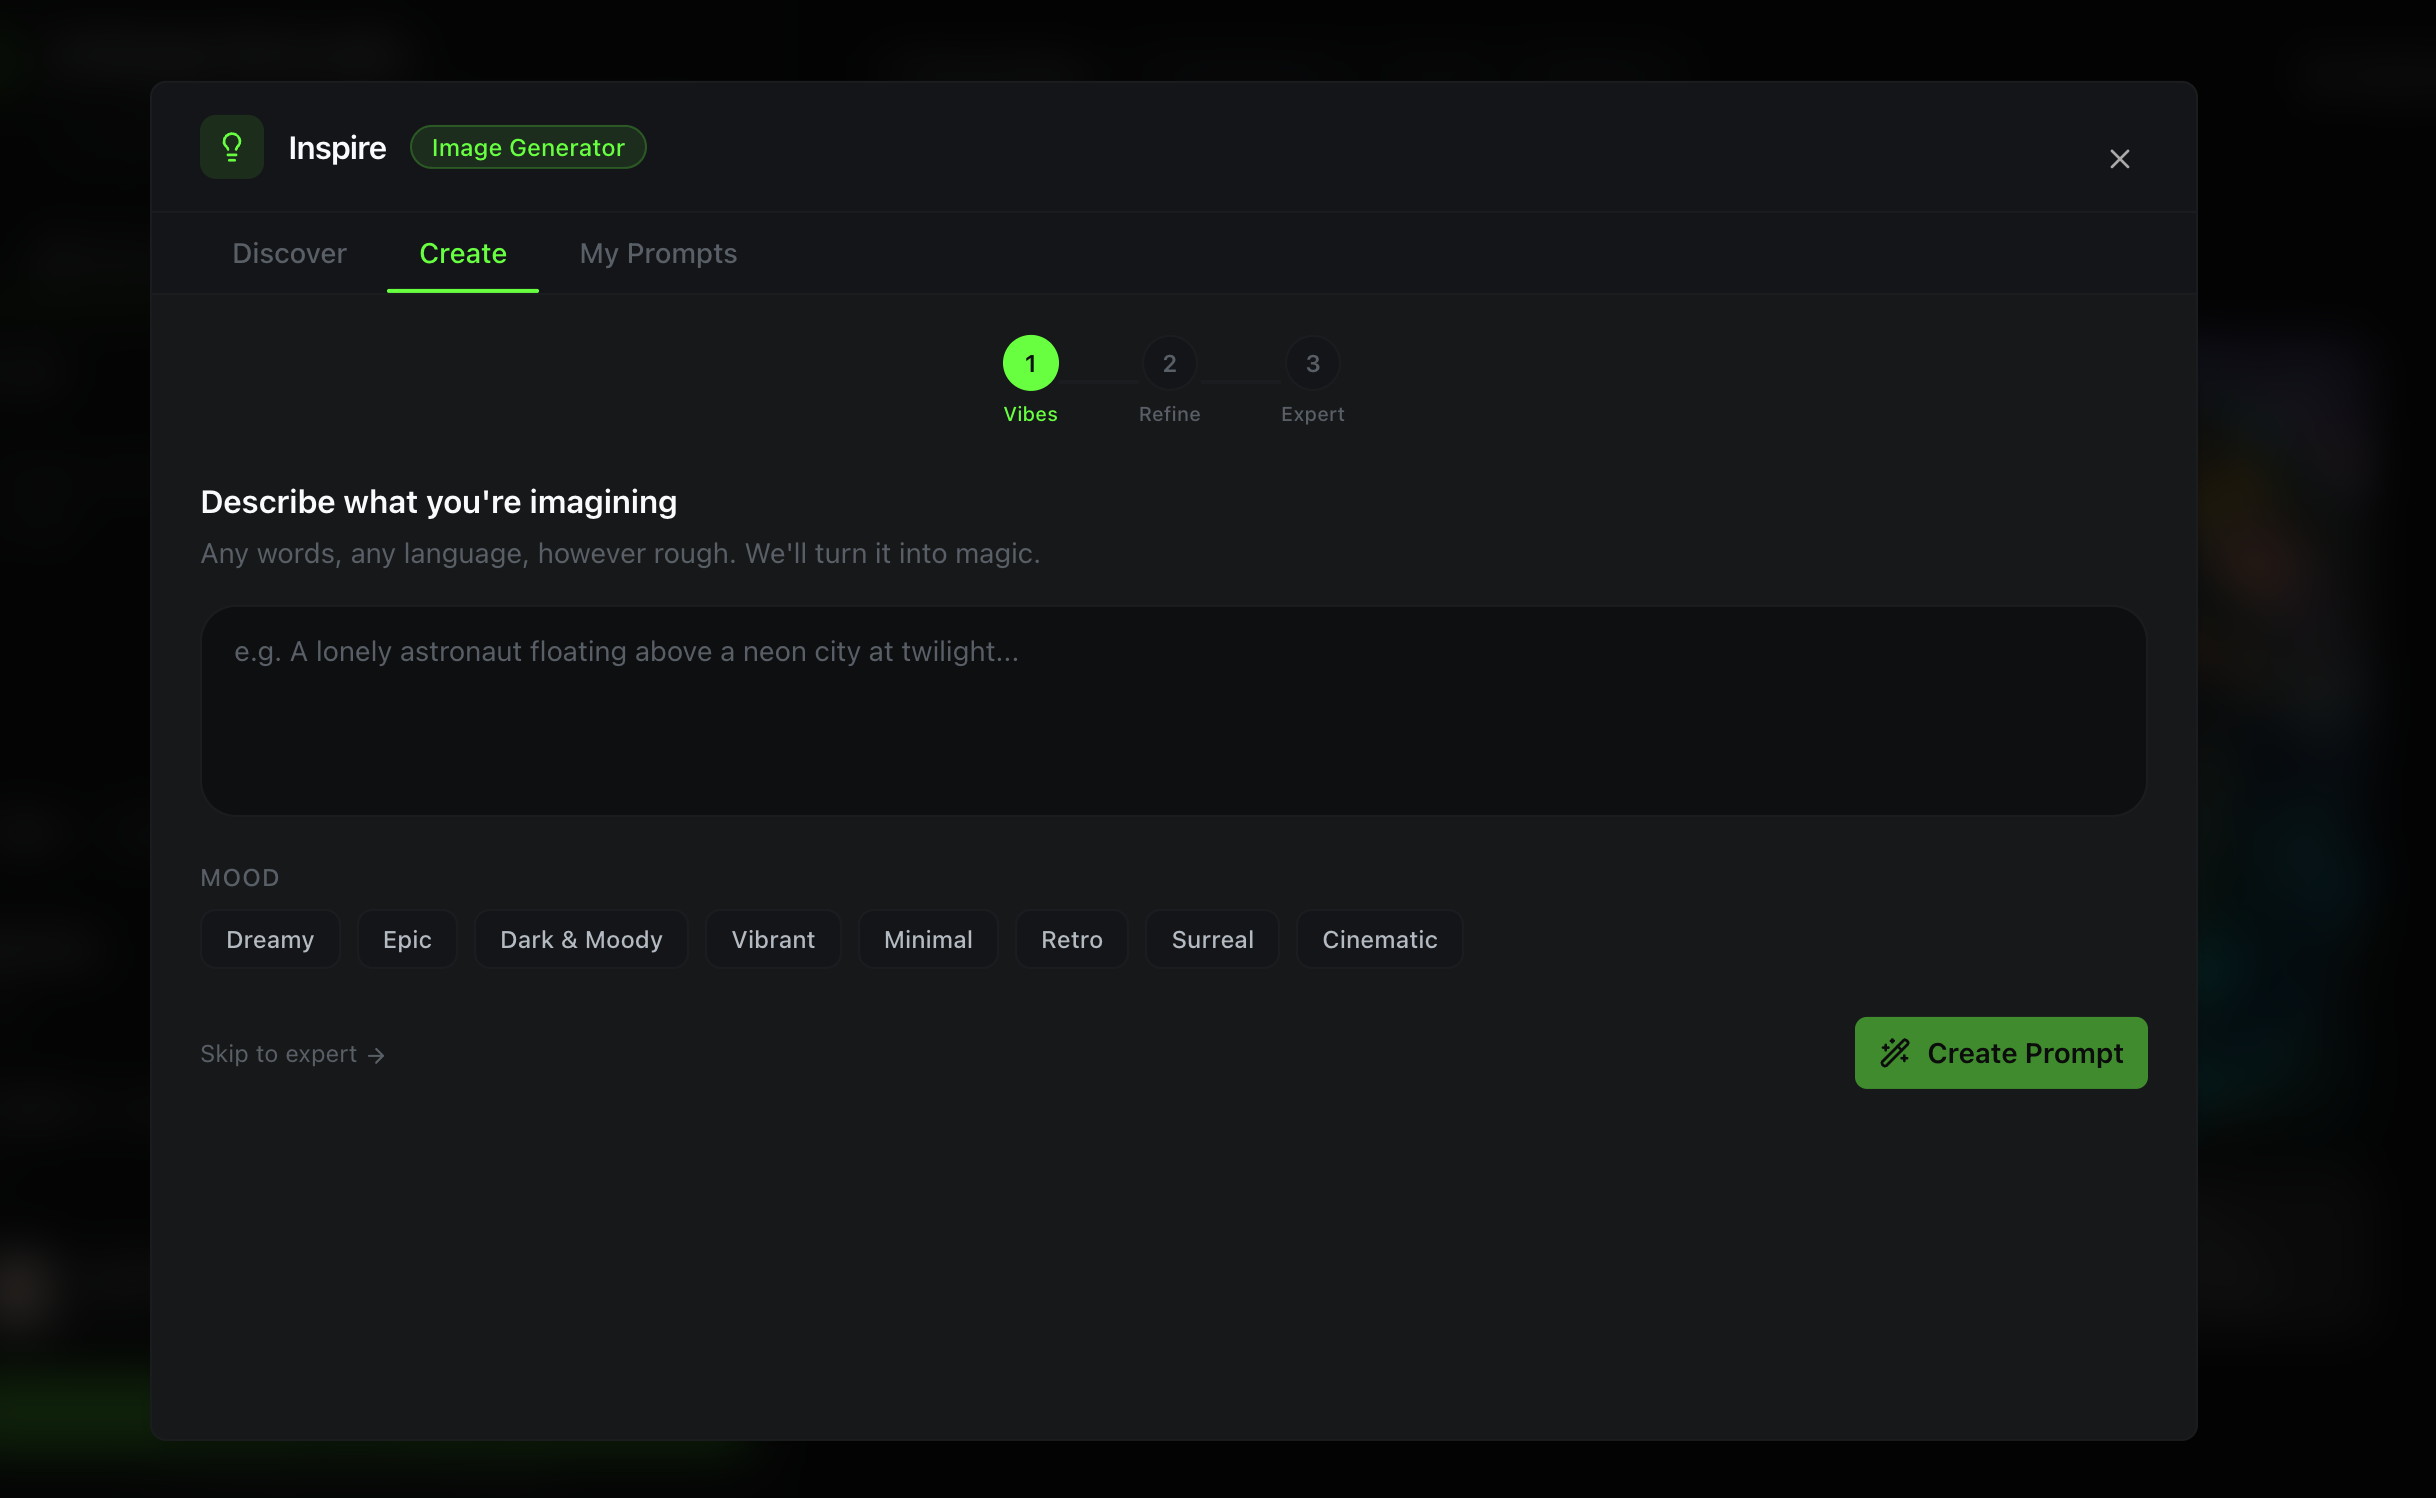Click the Image Generator badge
The height and width of the screenshot is (1498, 2436).
[528, 148]
